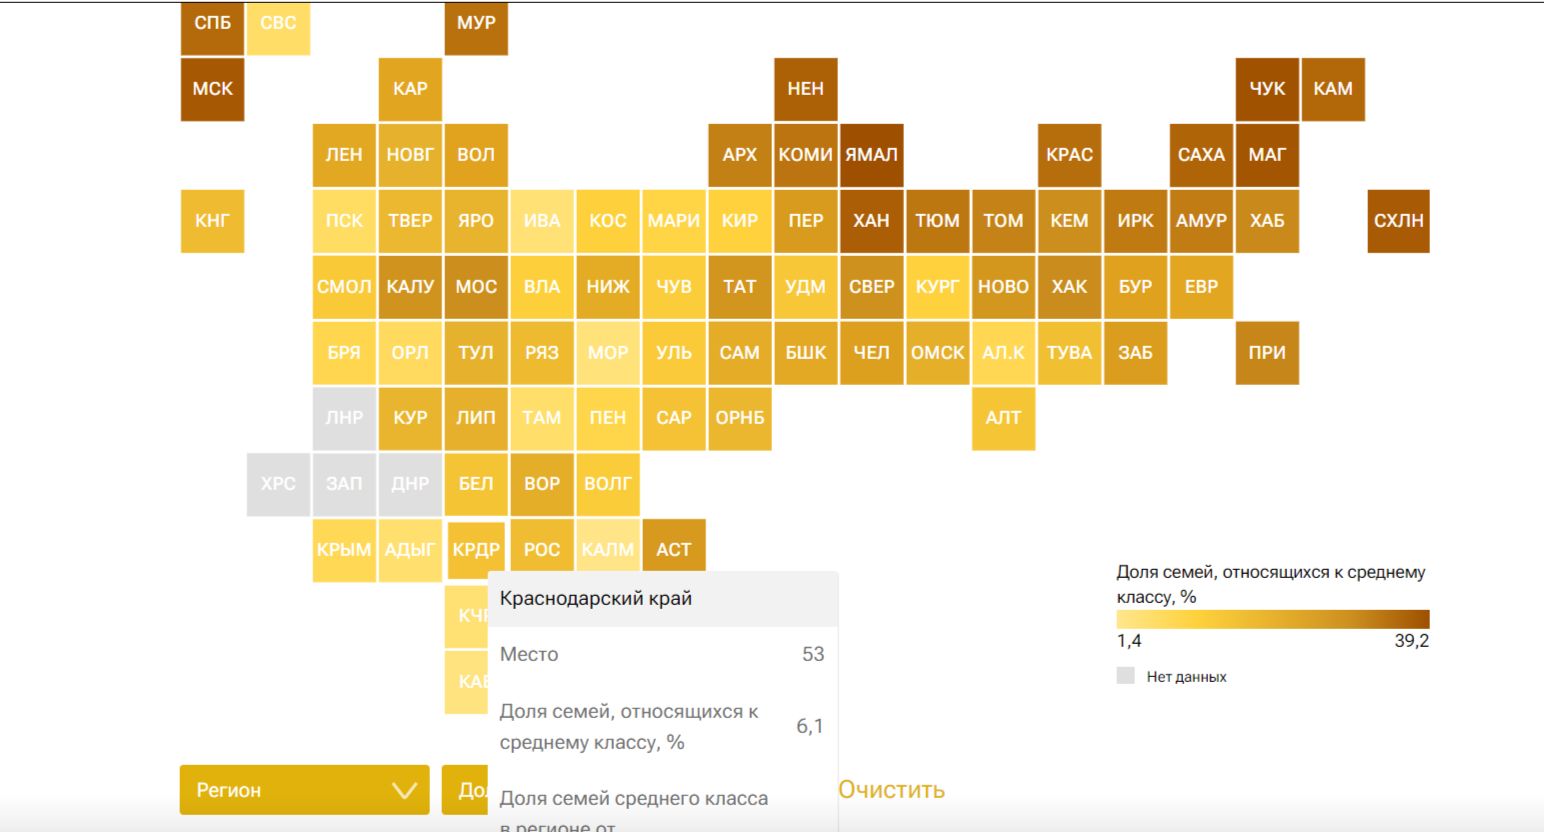Screen dimensions: 1544x832
Task: Open the partially hidden dropdown beside Регион
Action: 465,790
